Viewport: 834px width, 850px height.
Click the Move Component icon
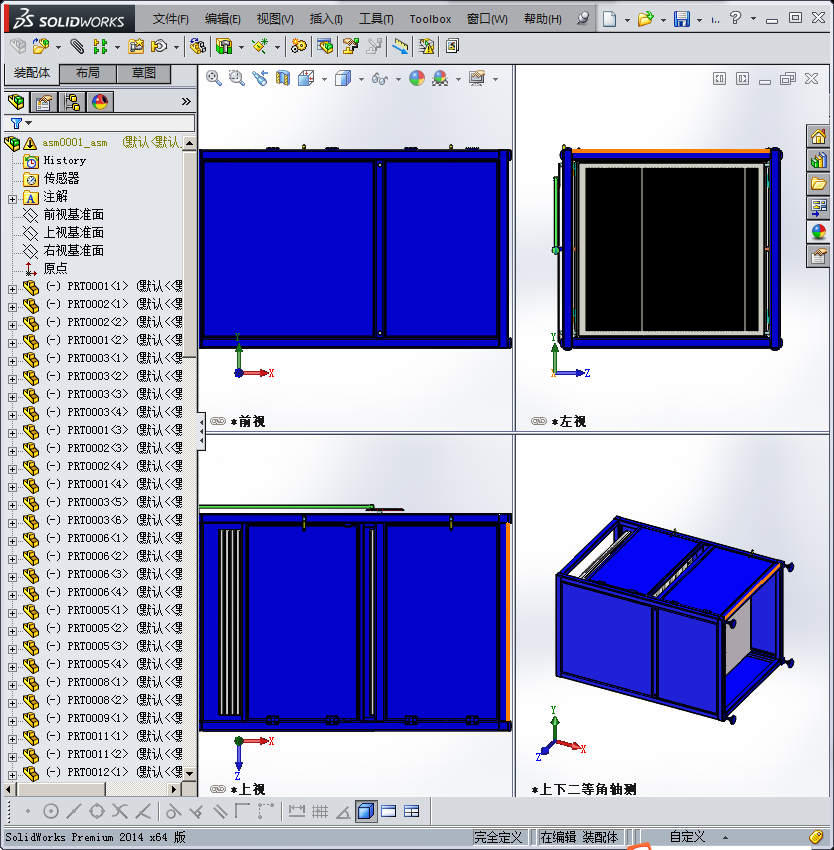159,47
